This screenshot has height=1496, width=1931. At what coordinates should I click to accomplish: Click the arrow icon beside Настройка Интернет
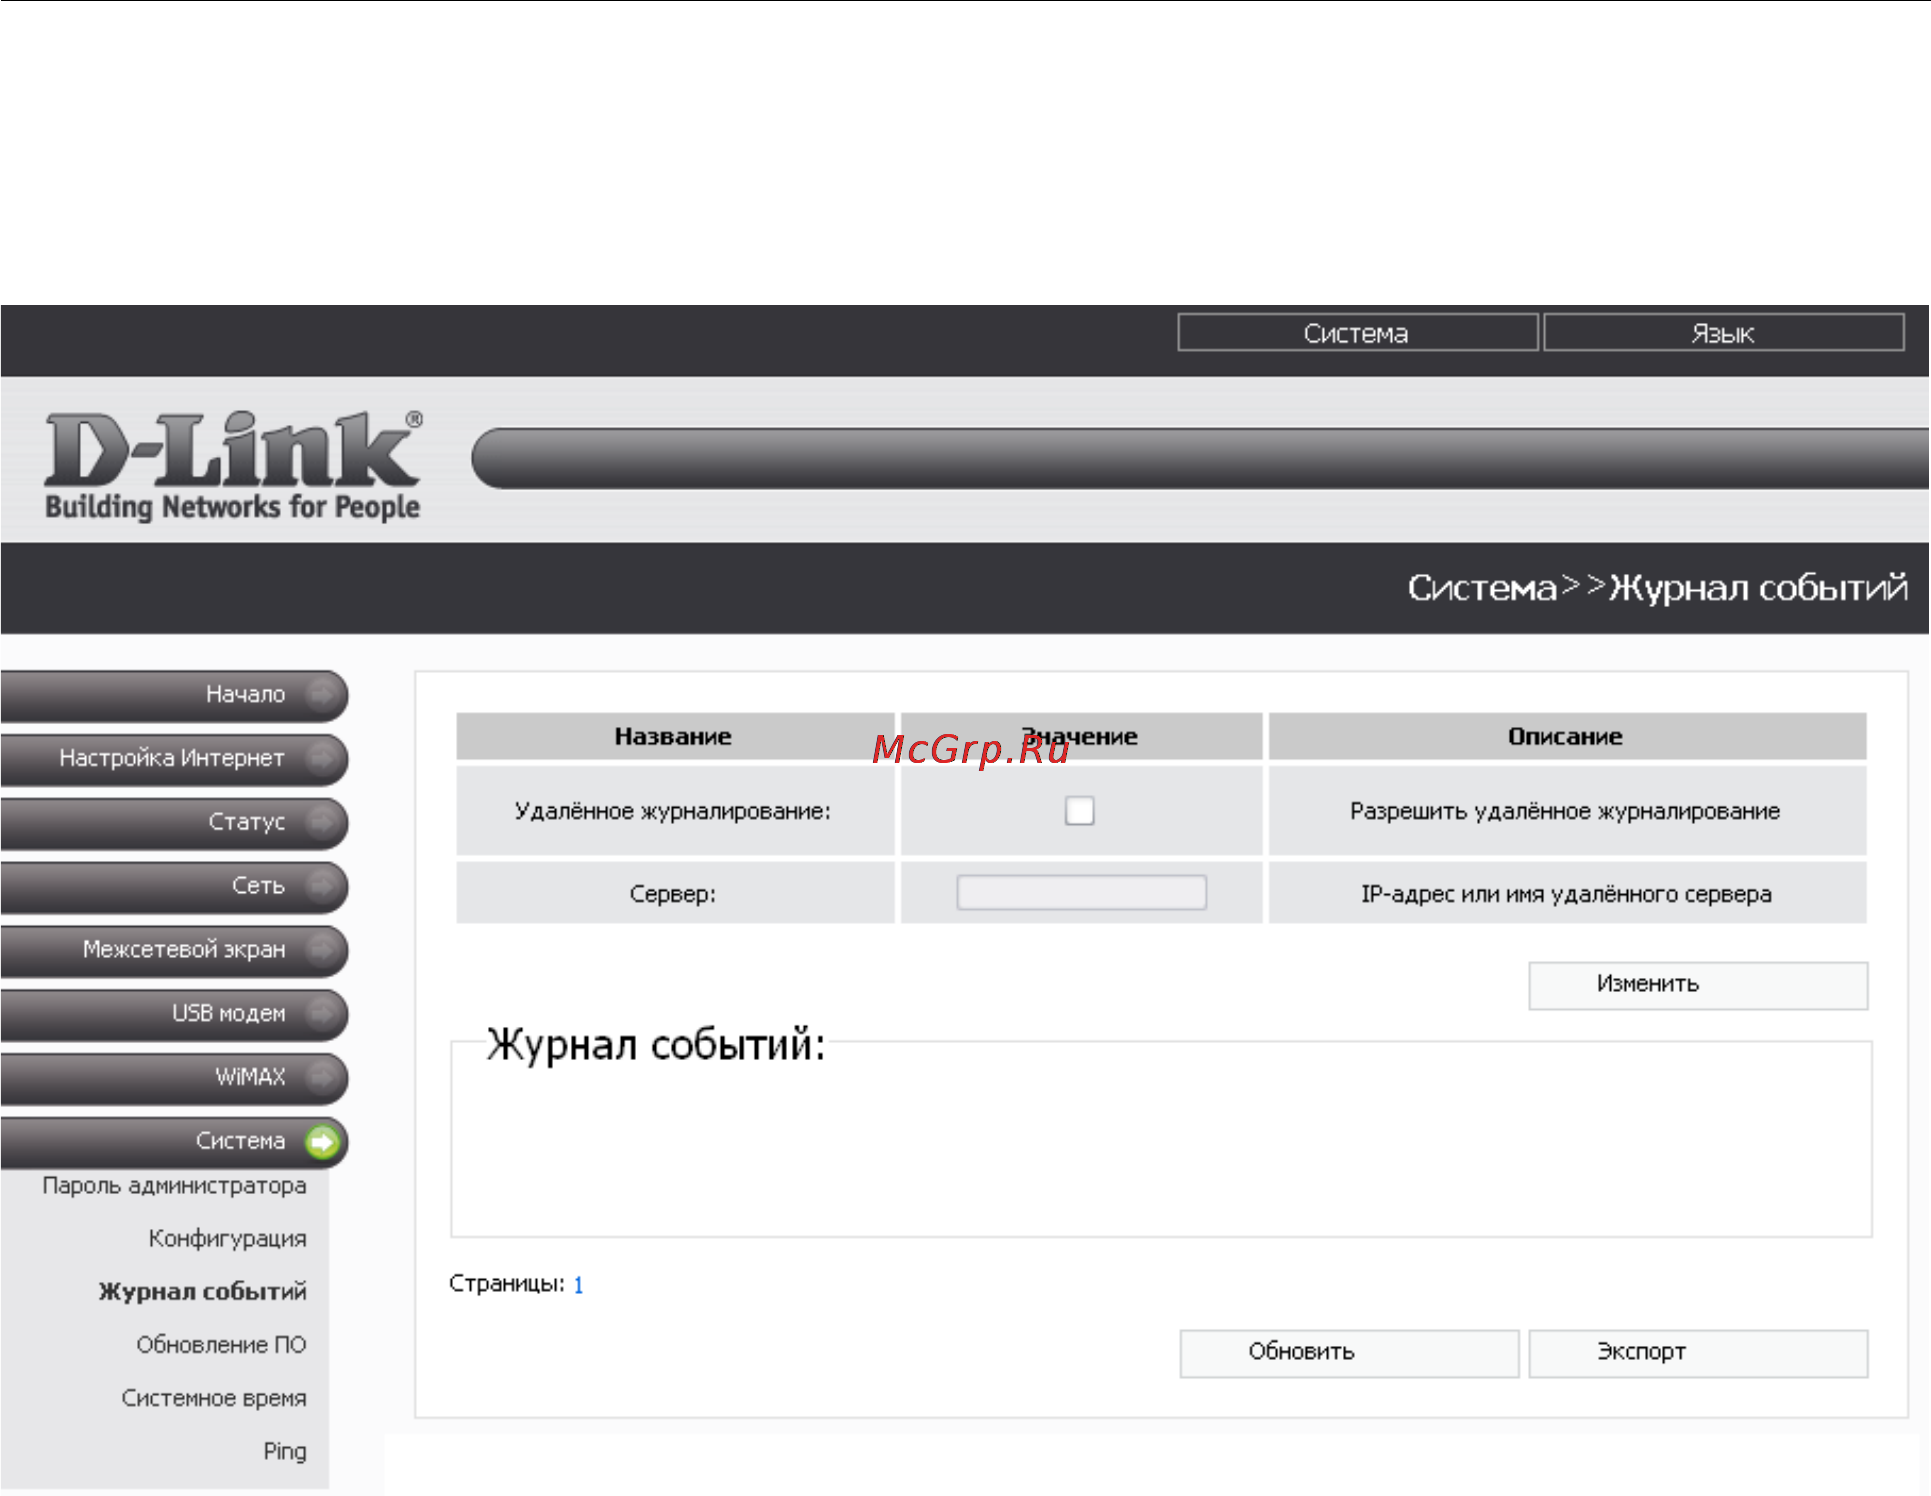(x=322, y=757)
